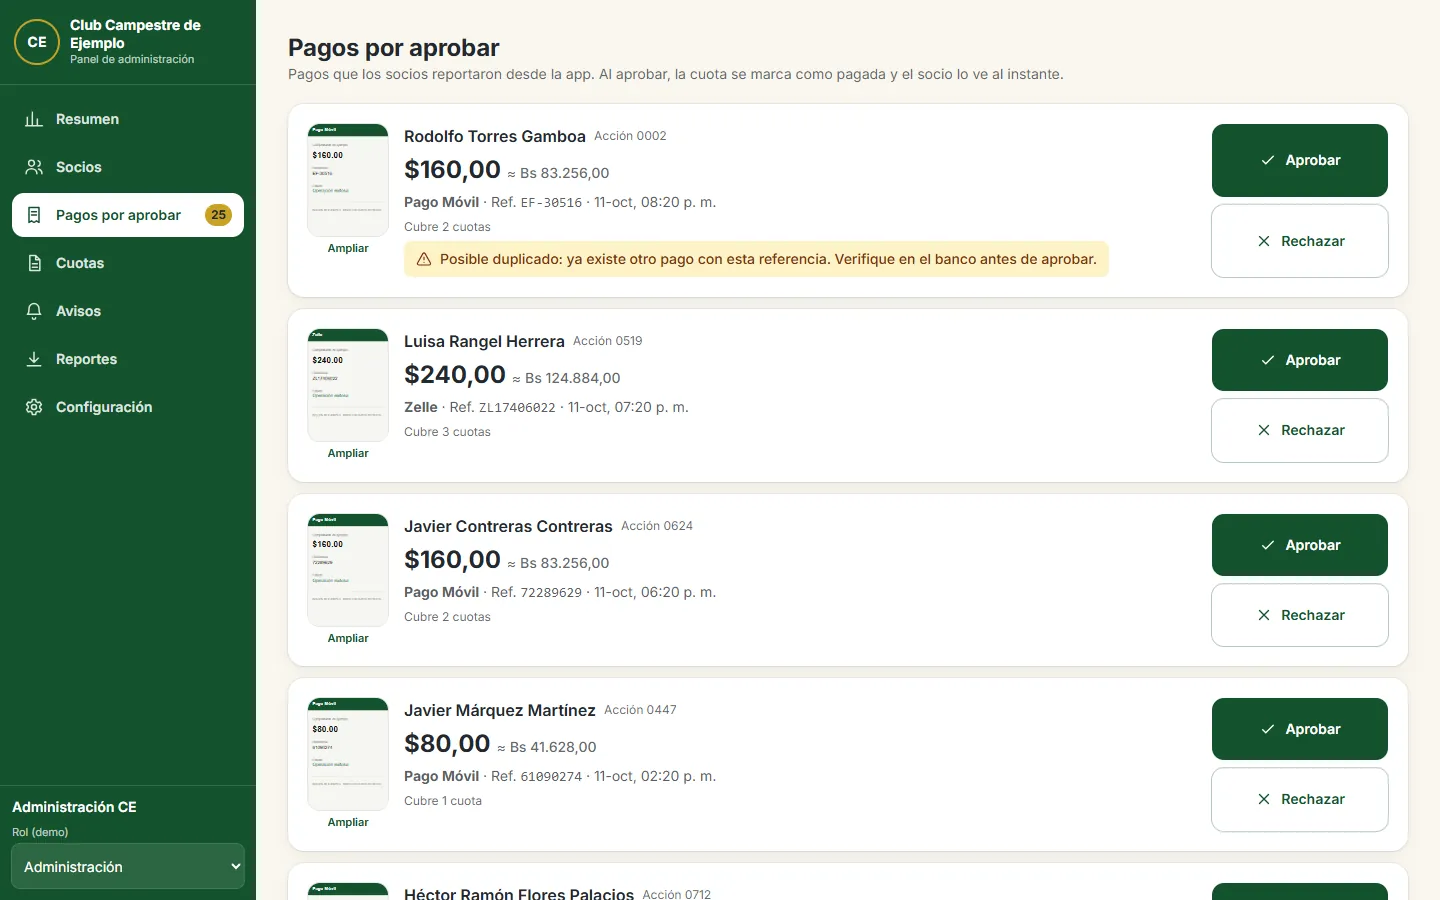This screenshot has height=900, width=1440.
Task: Click the Resumen bar chart icon
Action: click(x=34, y=119)
